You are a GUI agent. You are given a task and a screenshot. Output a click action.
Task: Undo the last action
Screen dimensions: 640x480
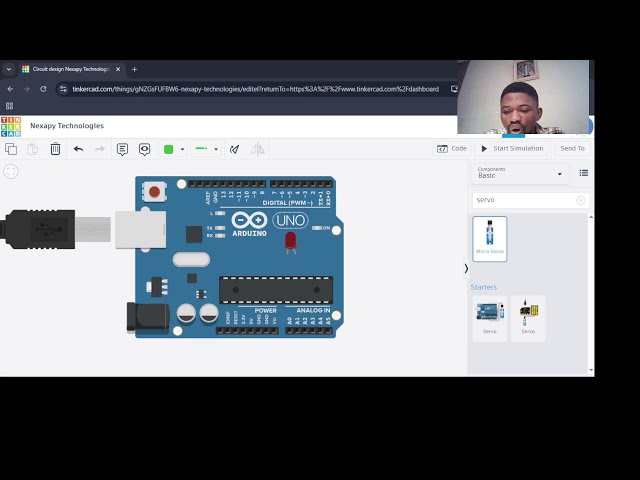click(x=78, y=149)
